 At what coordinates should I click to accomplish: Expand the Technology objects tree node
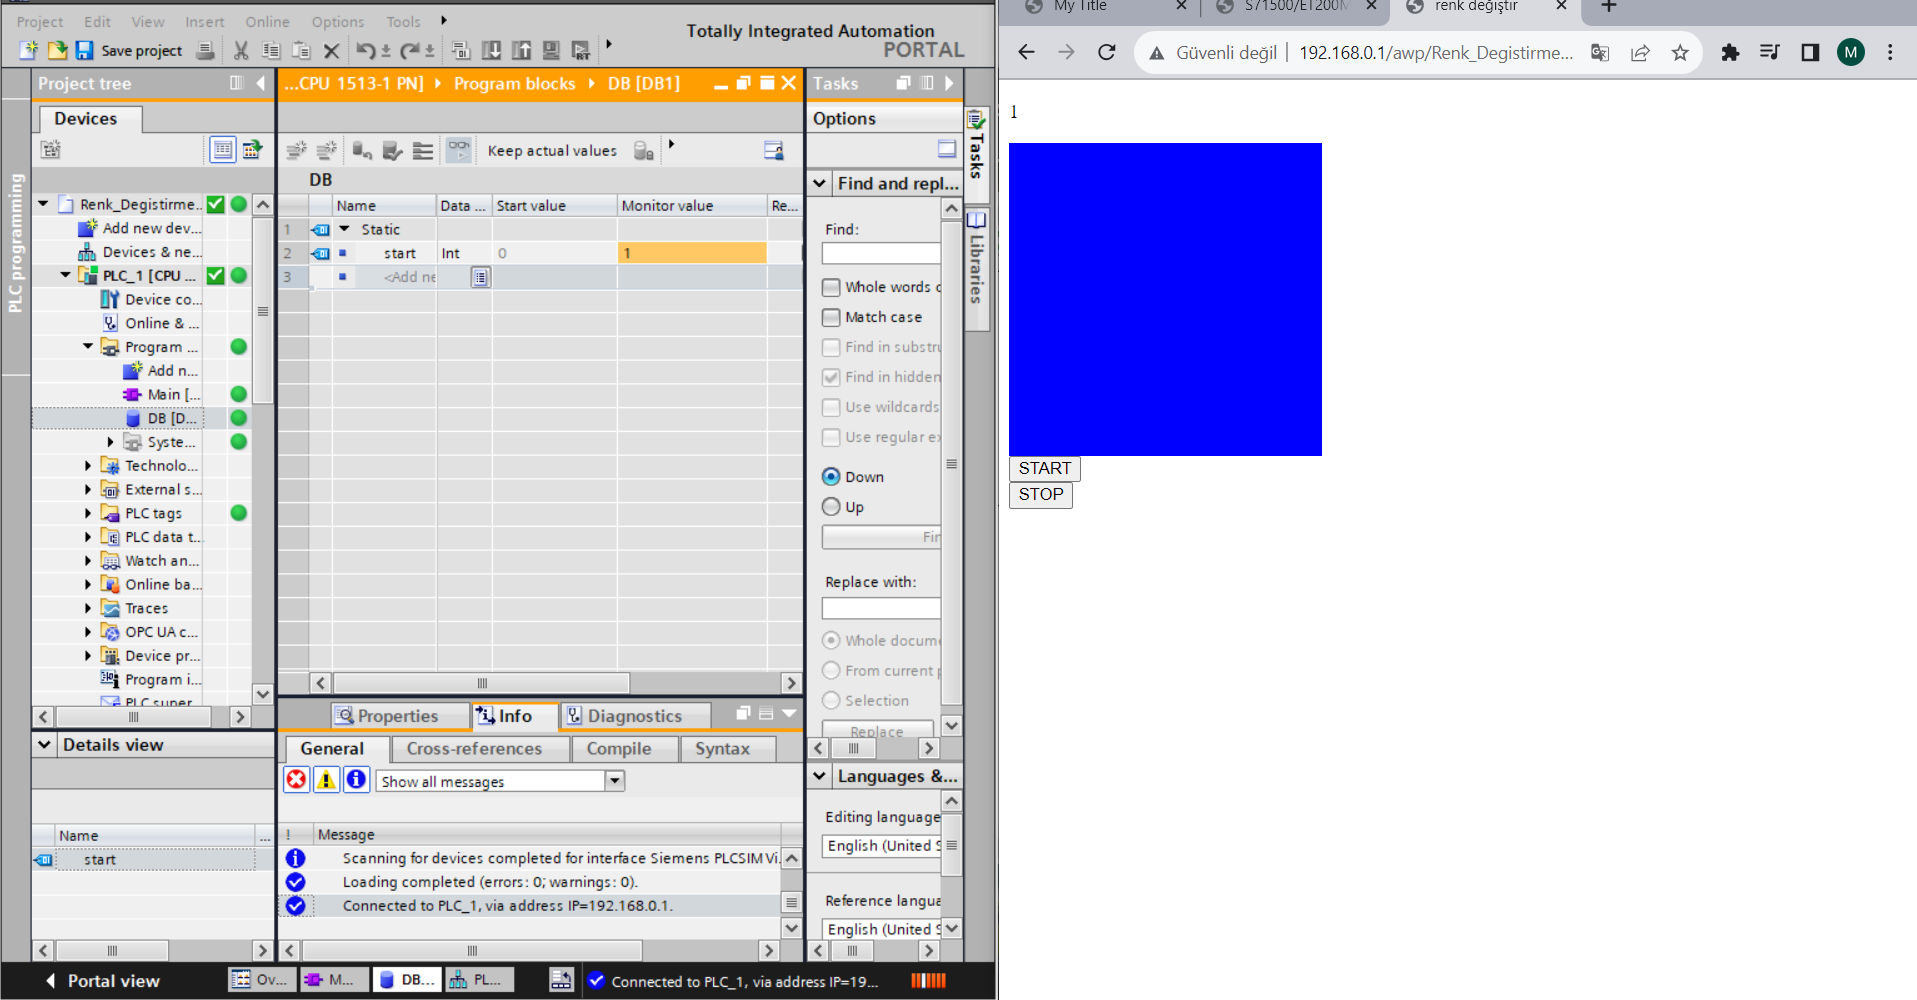(88, 466)
